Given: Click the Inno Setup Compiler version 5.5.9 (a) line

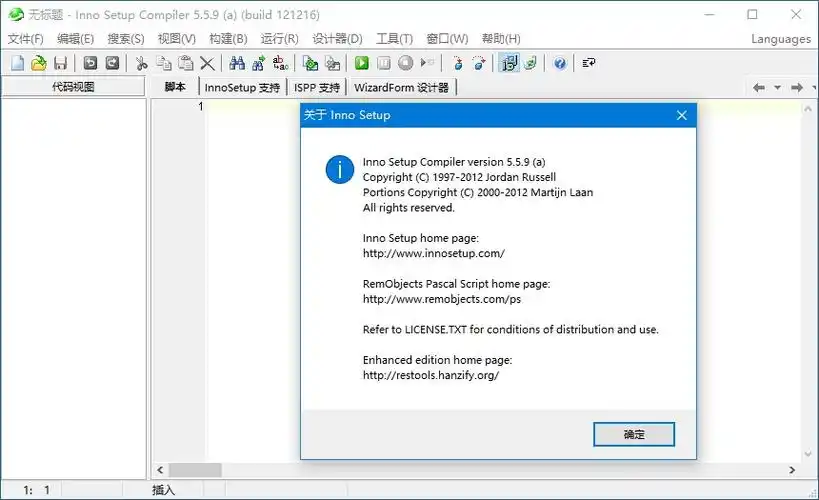Looking at the screenshot, I should 454,162.
